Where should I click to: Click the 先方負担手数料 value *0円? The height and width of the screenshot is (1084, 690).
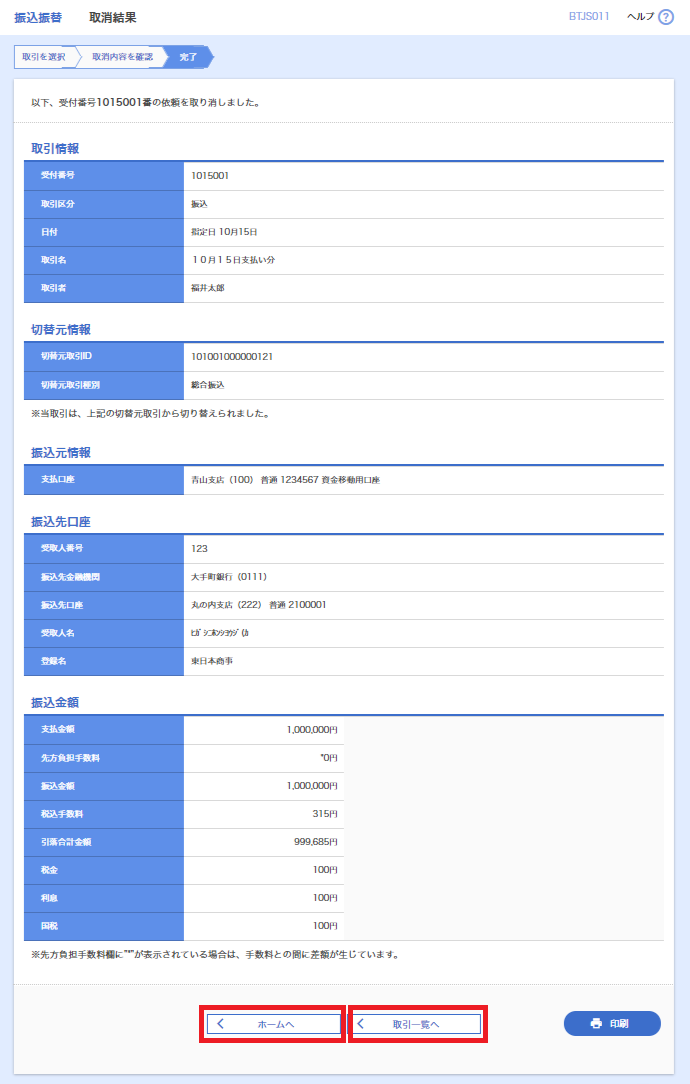(x=329, y=758)
